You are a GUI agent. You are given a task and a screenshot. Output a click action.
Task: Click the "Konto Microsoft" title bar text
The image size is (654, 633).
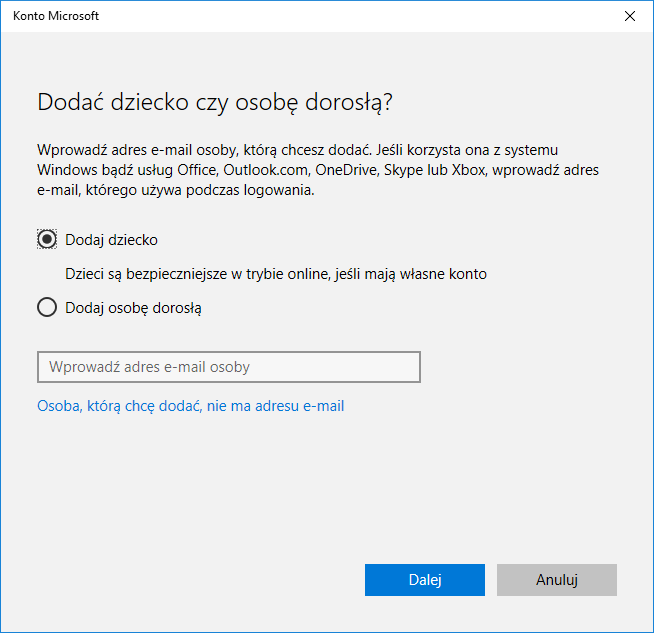[56, 17]
